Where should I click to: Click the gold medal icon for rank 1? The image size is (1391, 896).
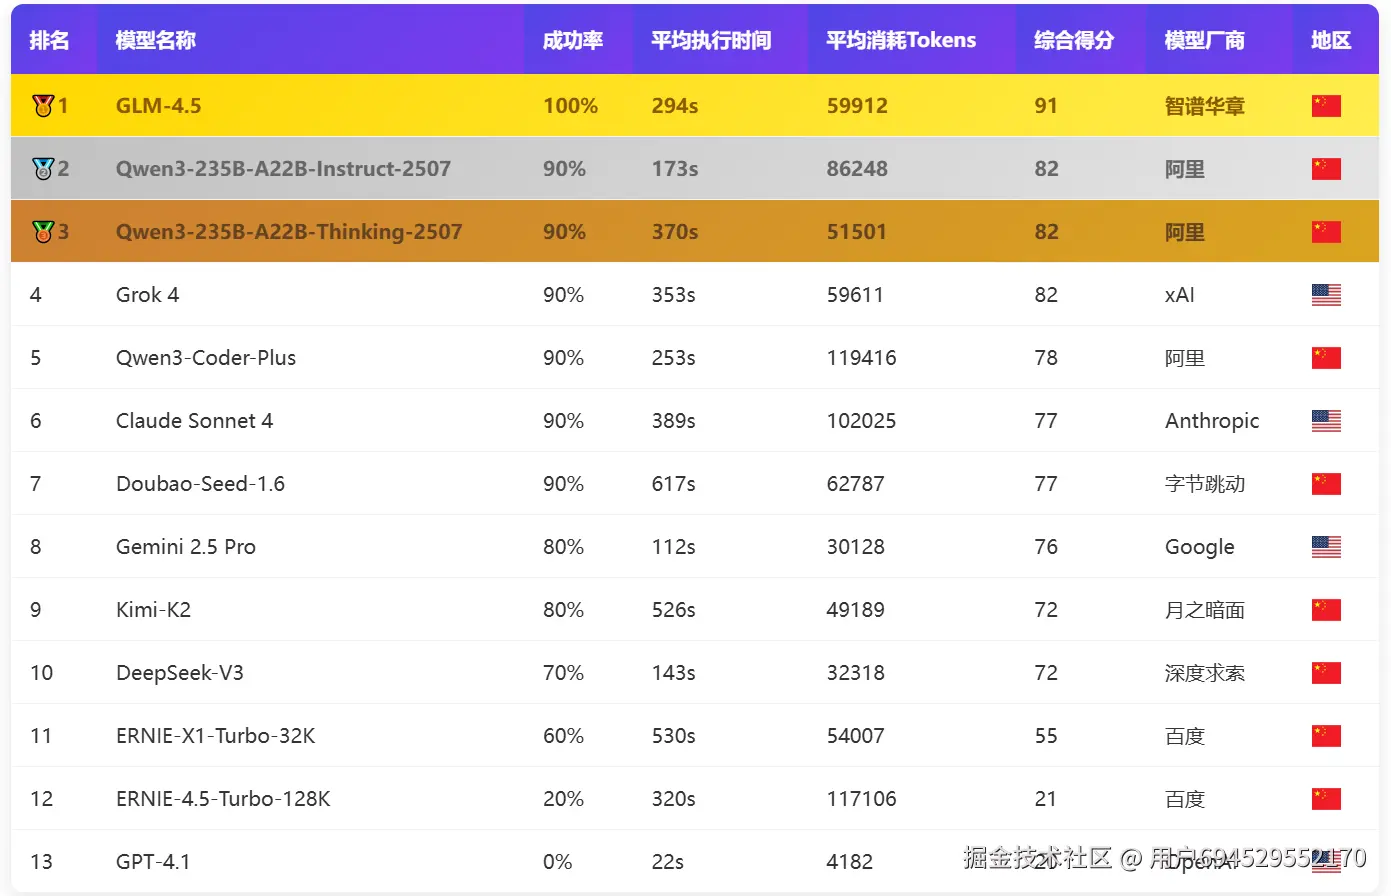coord(42,105)
